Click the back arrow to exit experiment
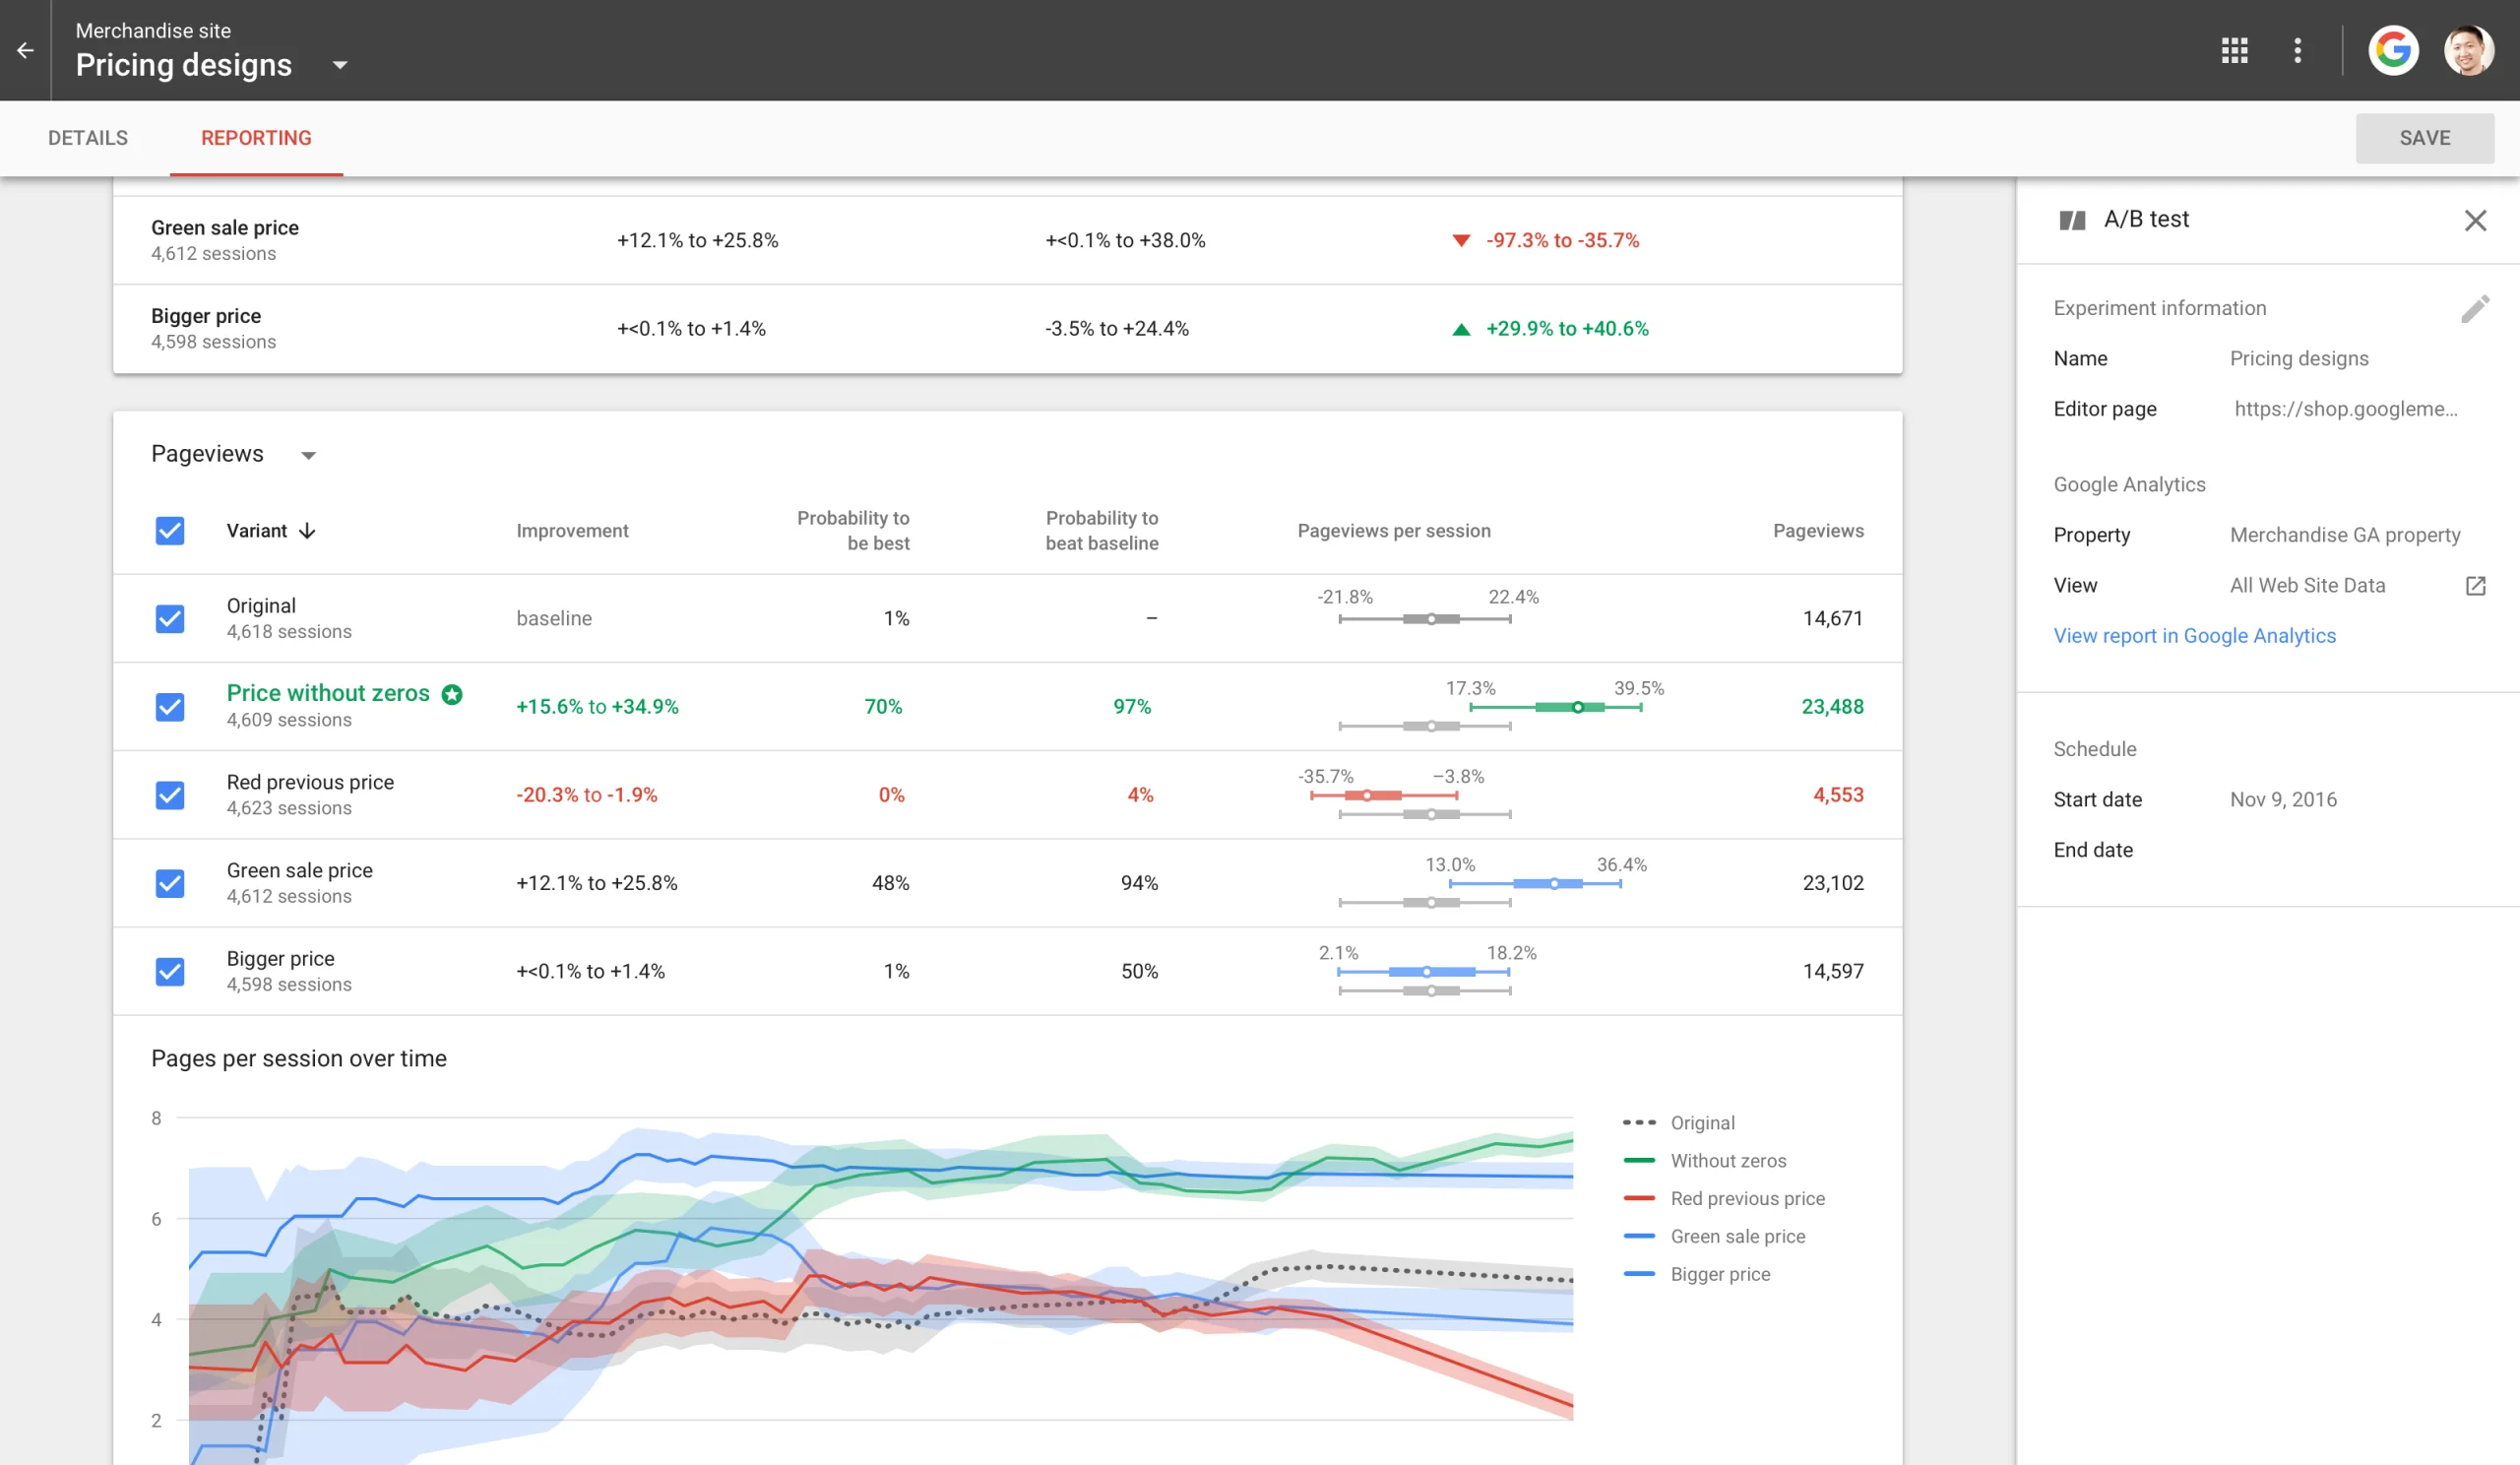This screenshot has width=2520, height=1465. click(x=25, y=50)
